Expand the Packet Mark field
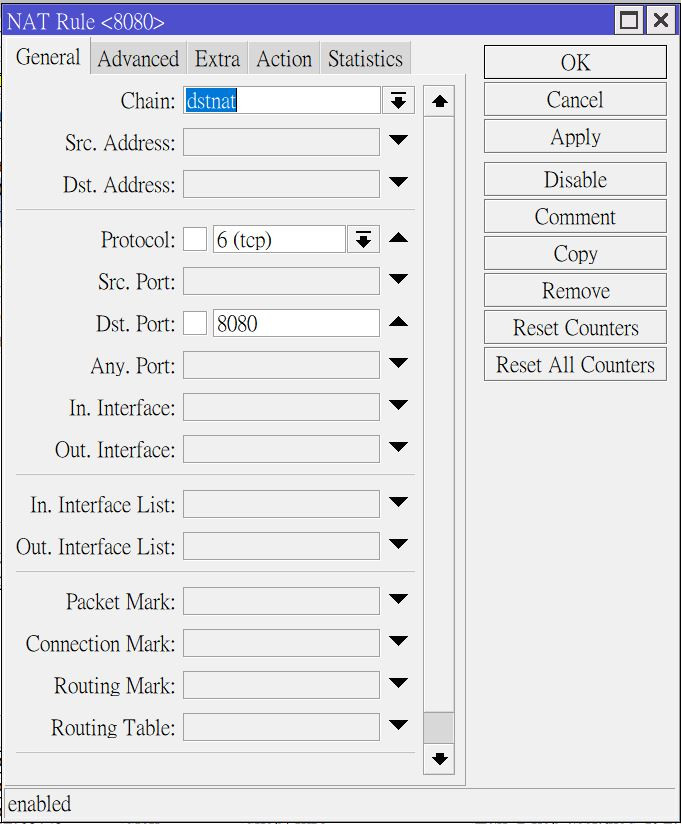Image resolution: width=681 pixels, height=824 pixels. [x=398, y=599]
